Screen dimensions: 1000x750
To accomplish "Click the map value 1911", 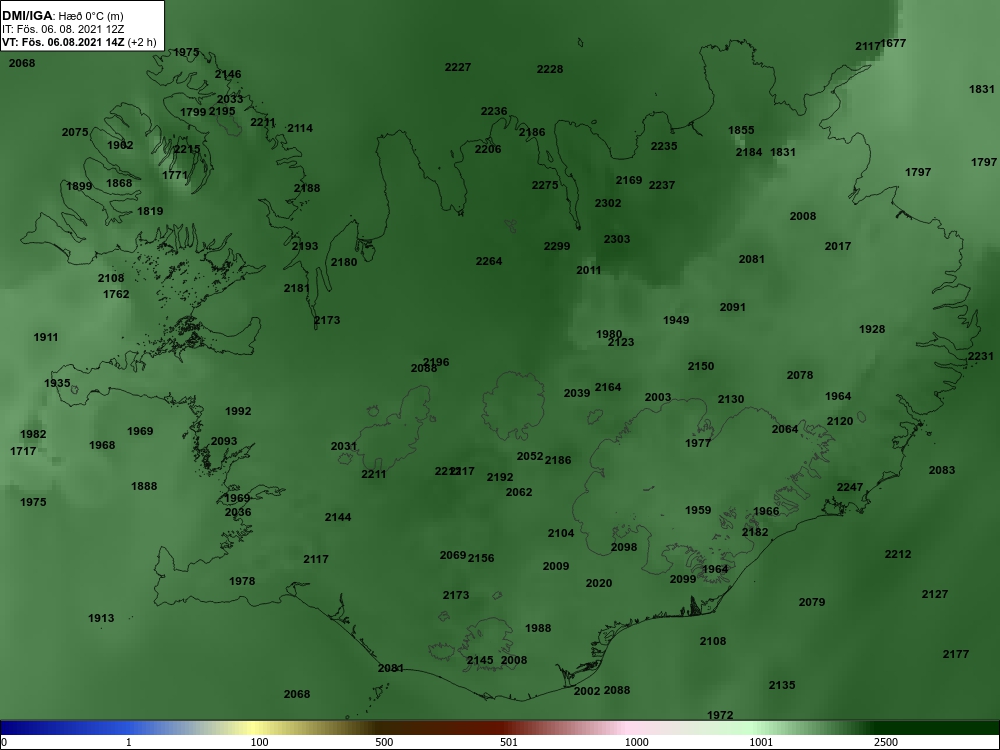I will (45, 337).
